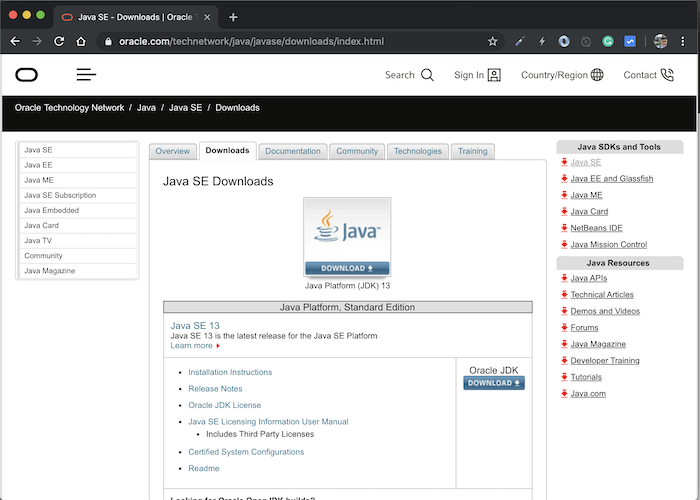Open the blue checkmark extension icon
The image size is (700, 500).
pos(630,42)
